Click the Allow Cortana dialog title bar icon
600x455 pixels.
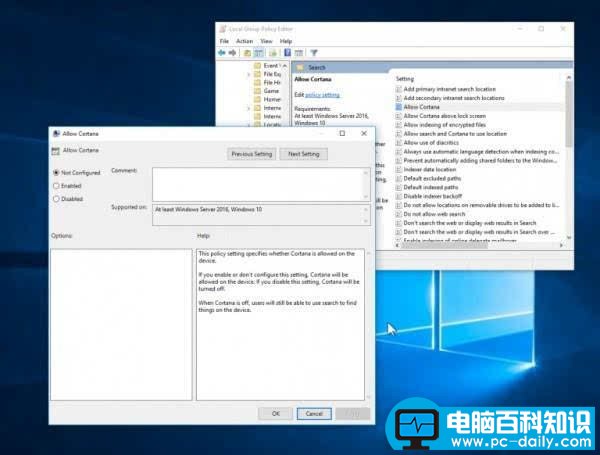(56, 134)
